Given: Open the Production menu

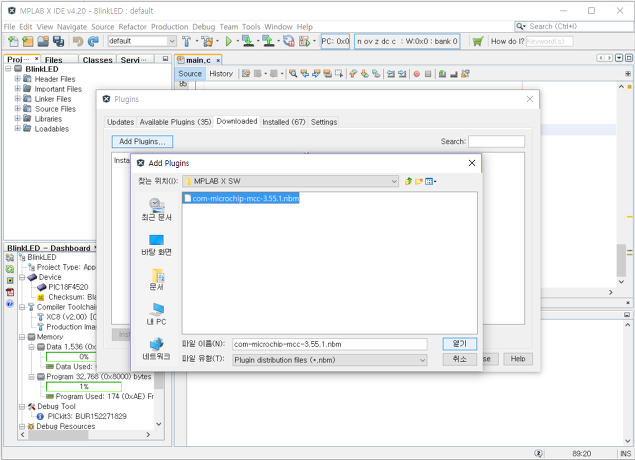Looking at the screenshot, I should [170, 27].
